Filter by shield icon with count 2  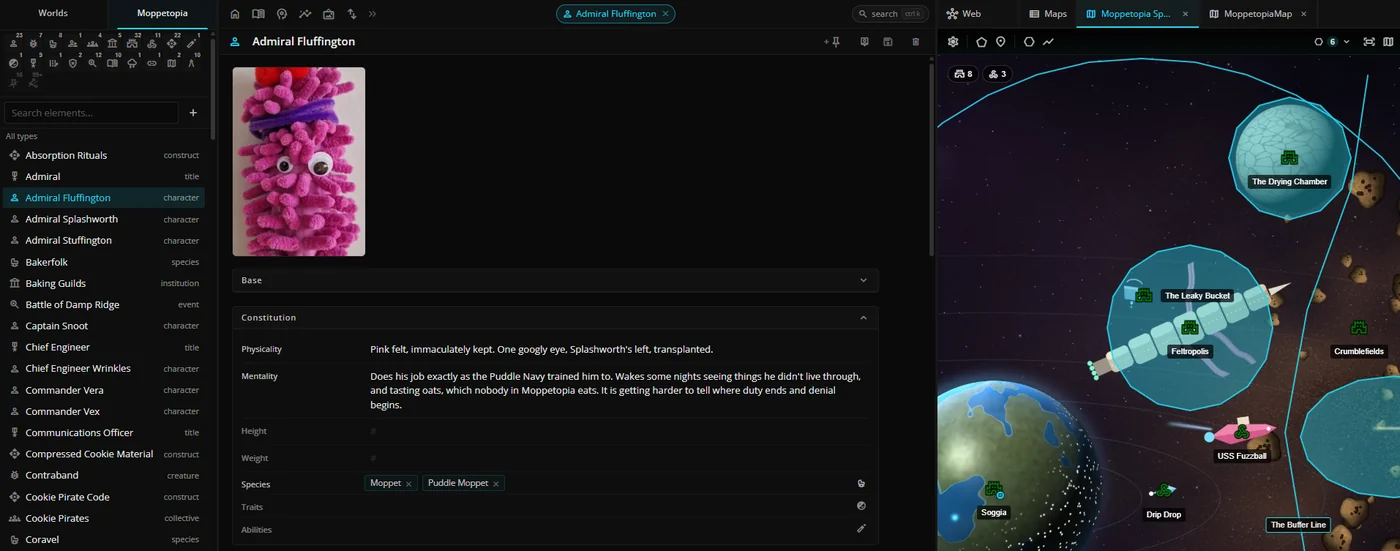coord(73,63)
